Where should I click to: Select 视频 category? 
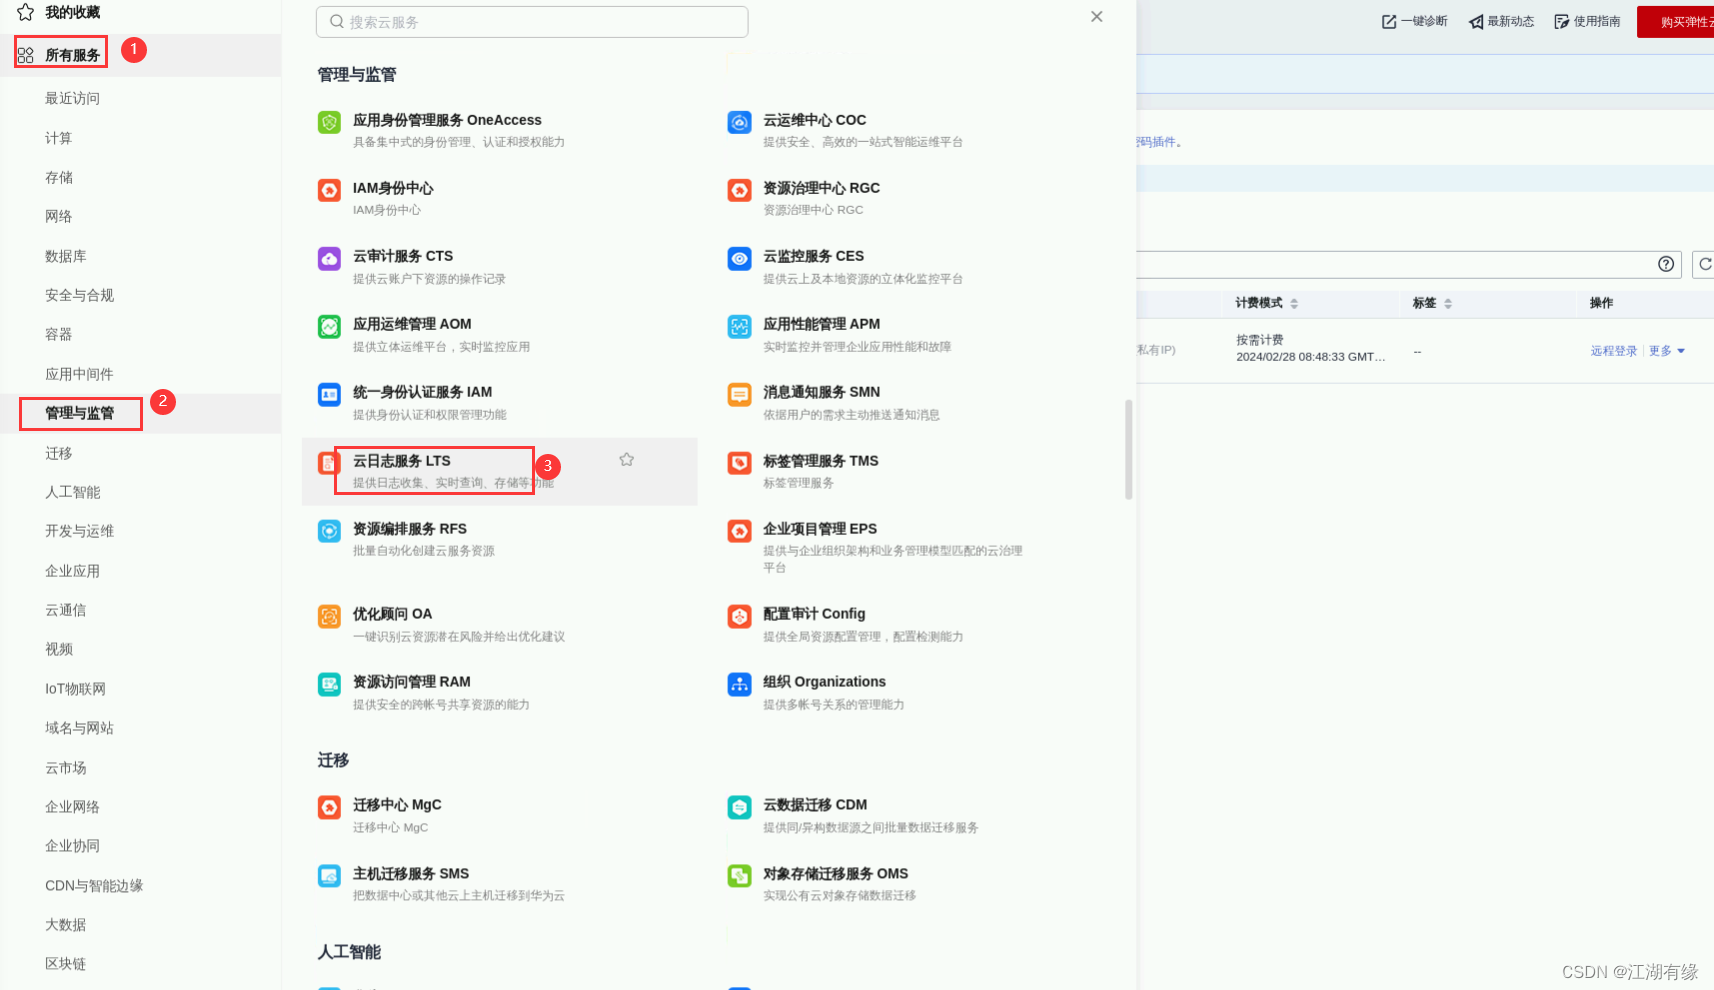tap(58, 649)
